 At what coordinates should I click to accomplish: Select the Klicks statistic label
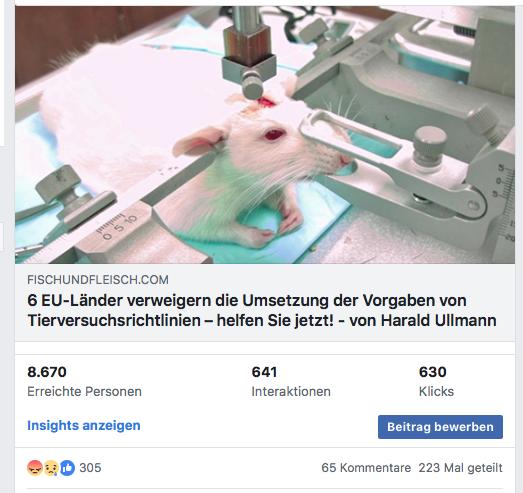pos(436,391)
